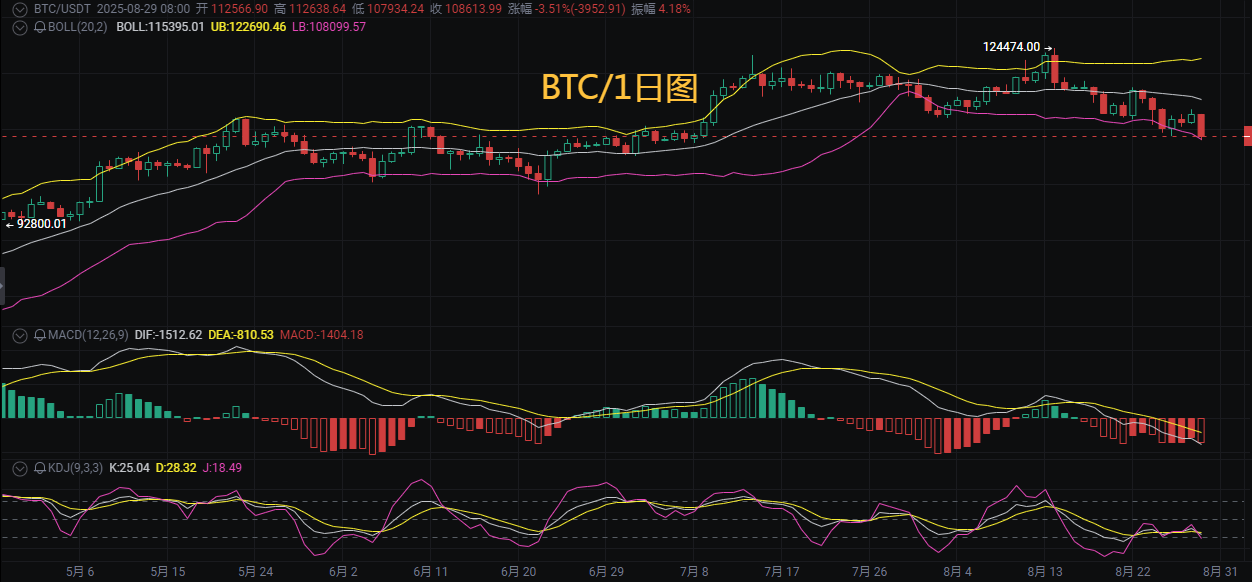Collapse the KDJ indicator chevron
This screenshot has height=582, width=1252.
point(20,467)
